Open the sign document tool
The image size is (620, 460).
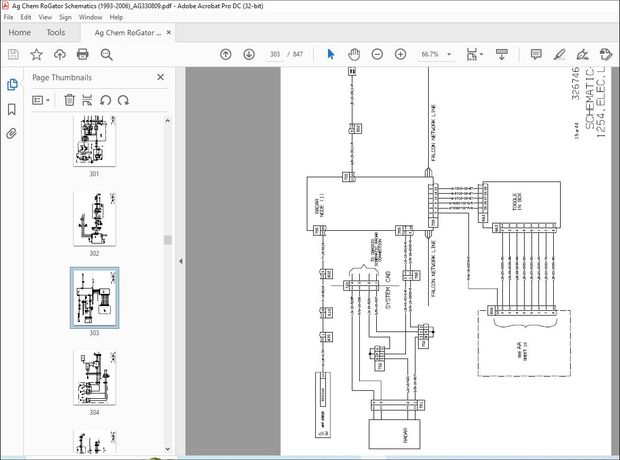coord(583,54)
